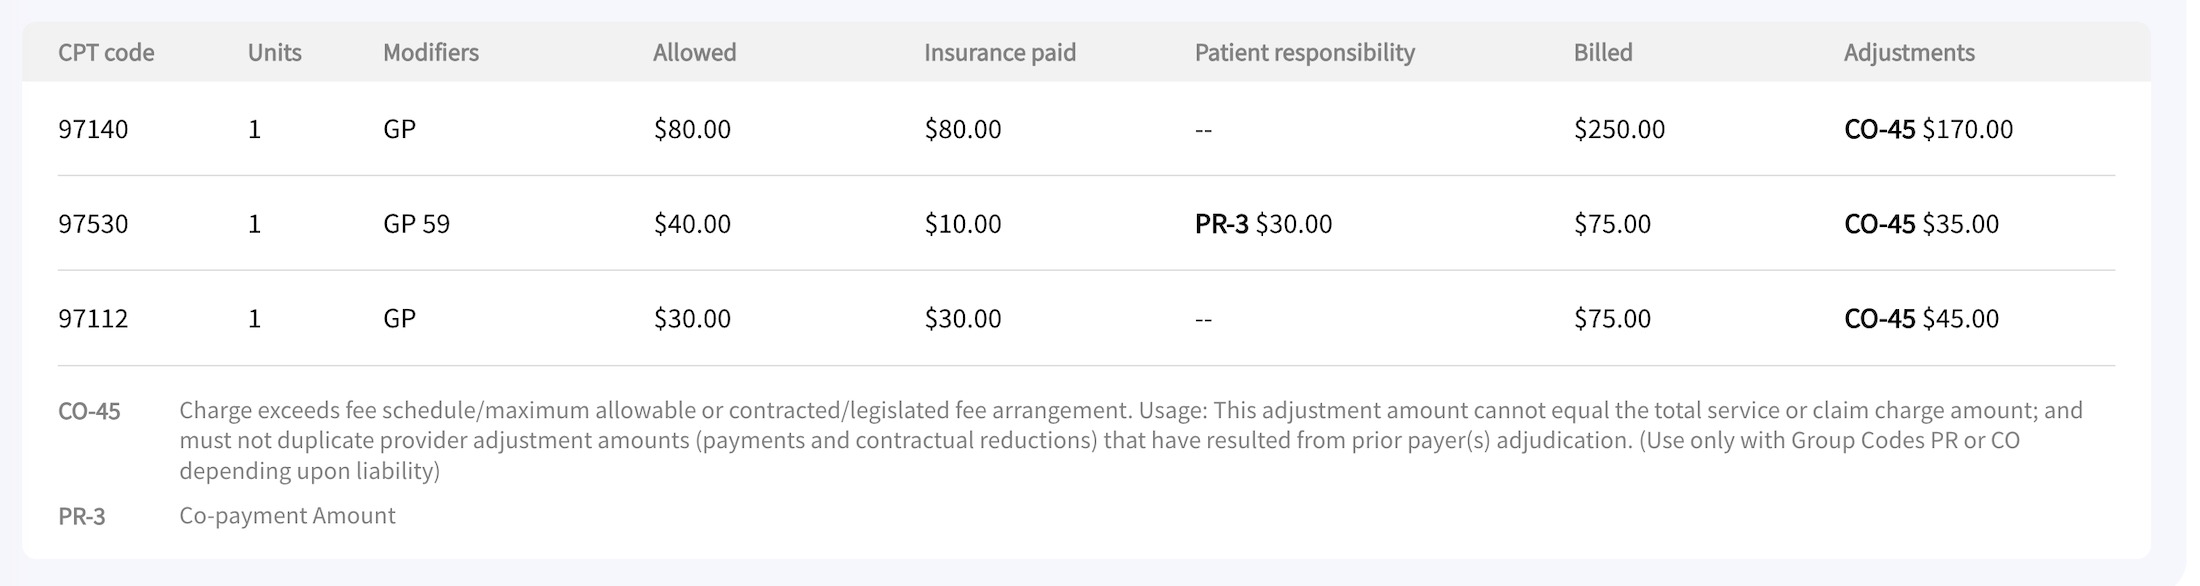Click the PR-3 $30.00 patient responsibility
Image resolution: width=2200 pixels, height=586 pixels.
click(x=1263, y=223)
